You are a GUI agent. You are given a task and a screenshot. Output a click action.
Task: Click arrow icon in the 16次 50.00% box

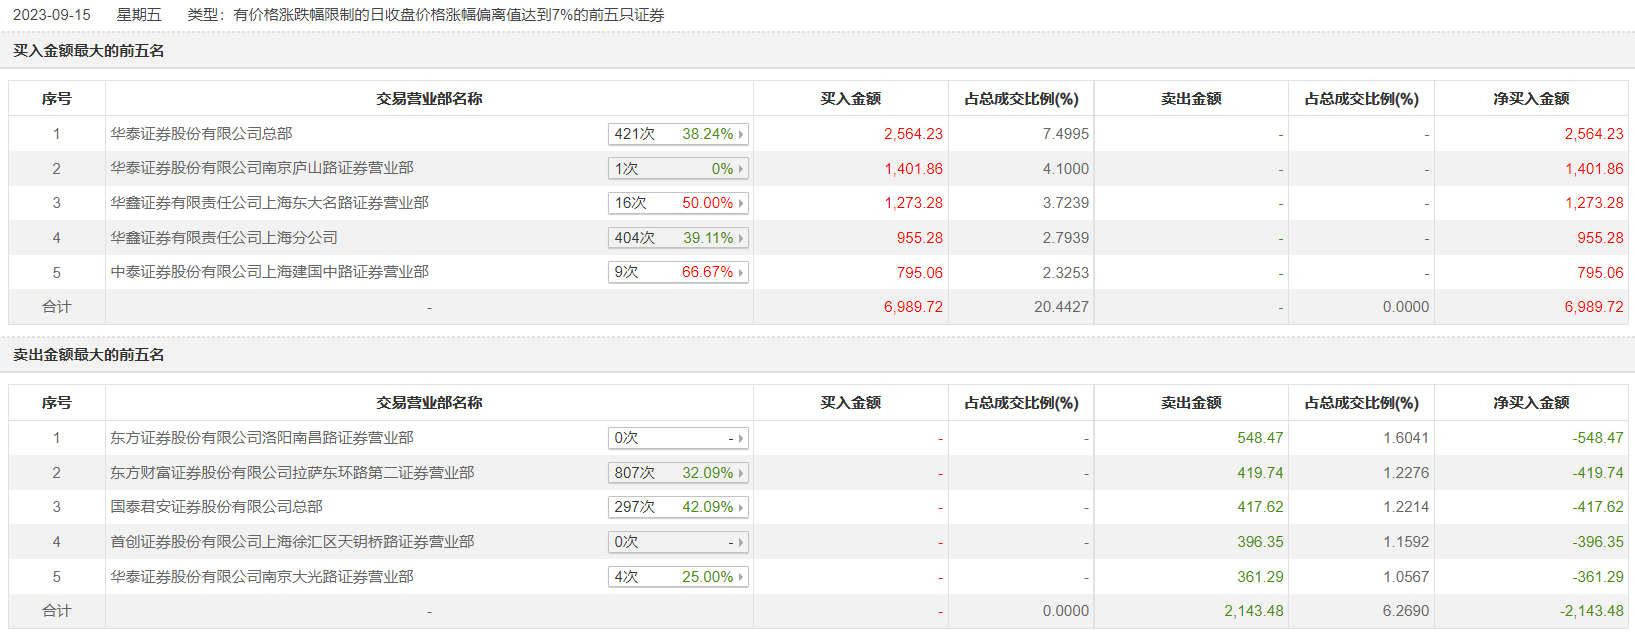(x=741, y=203)
